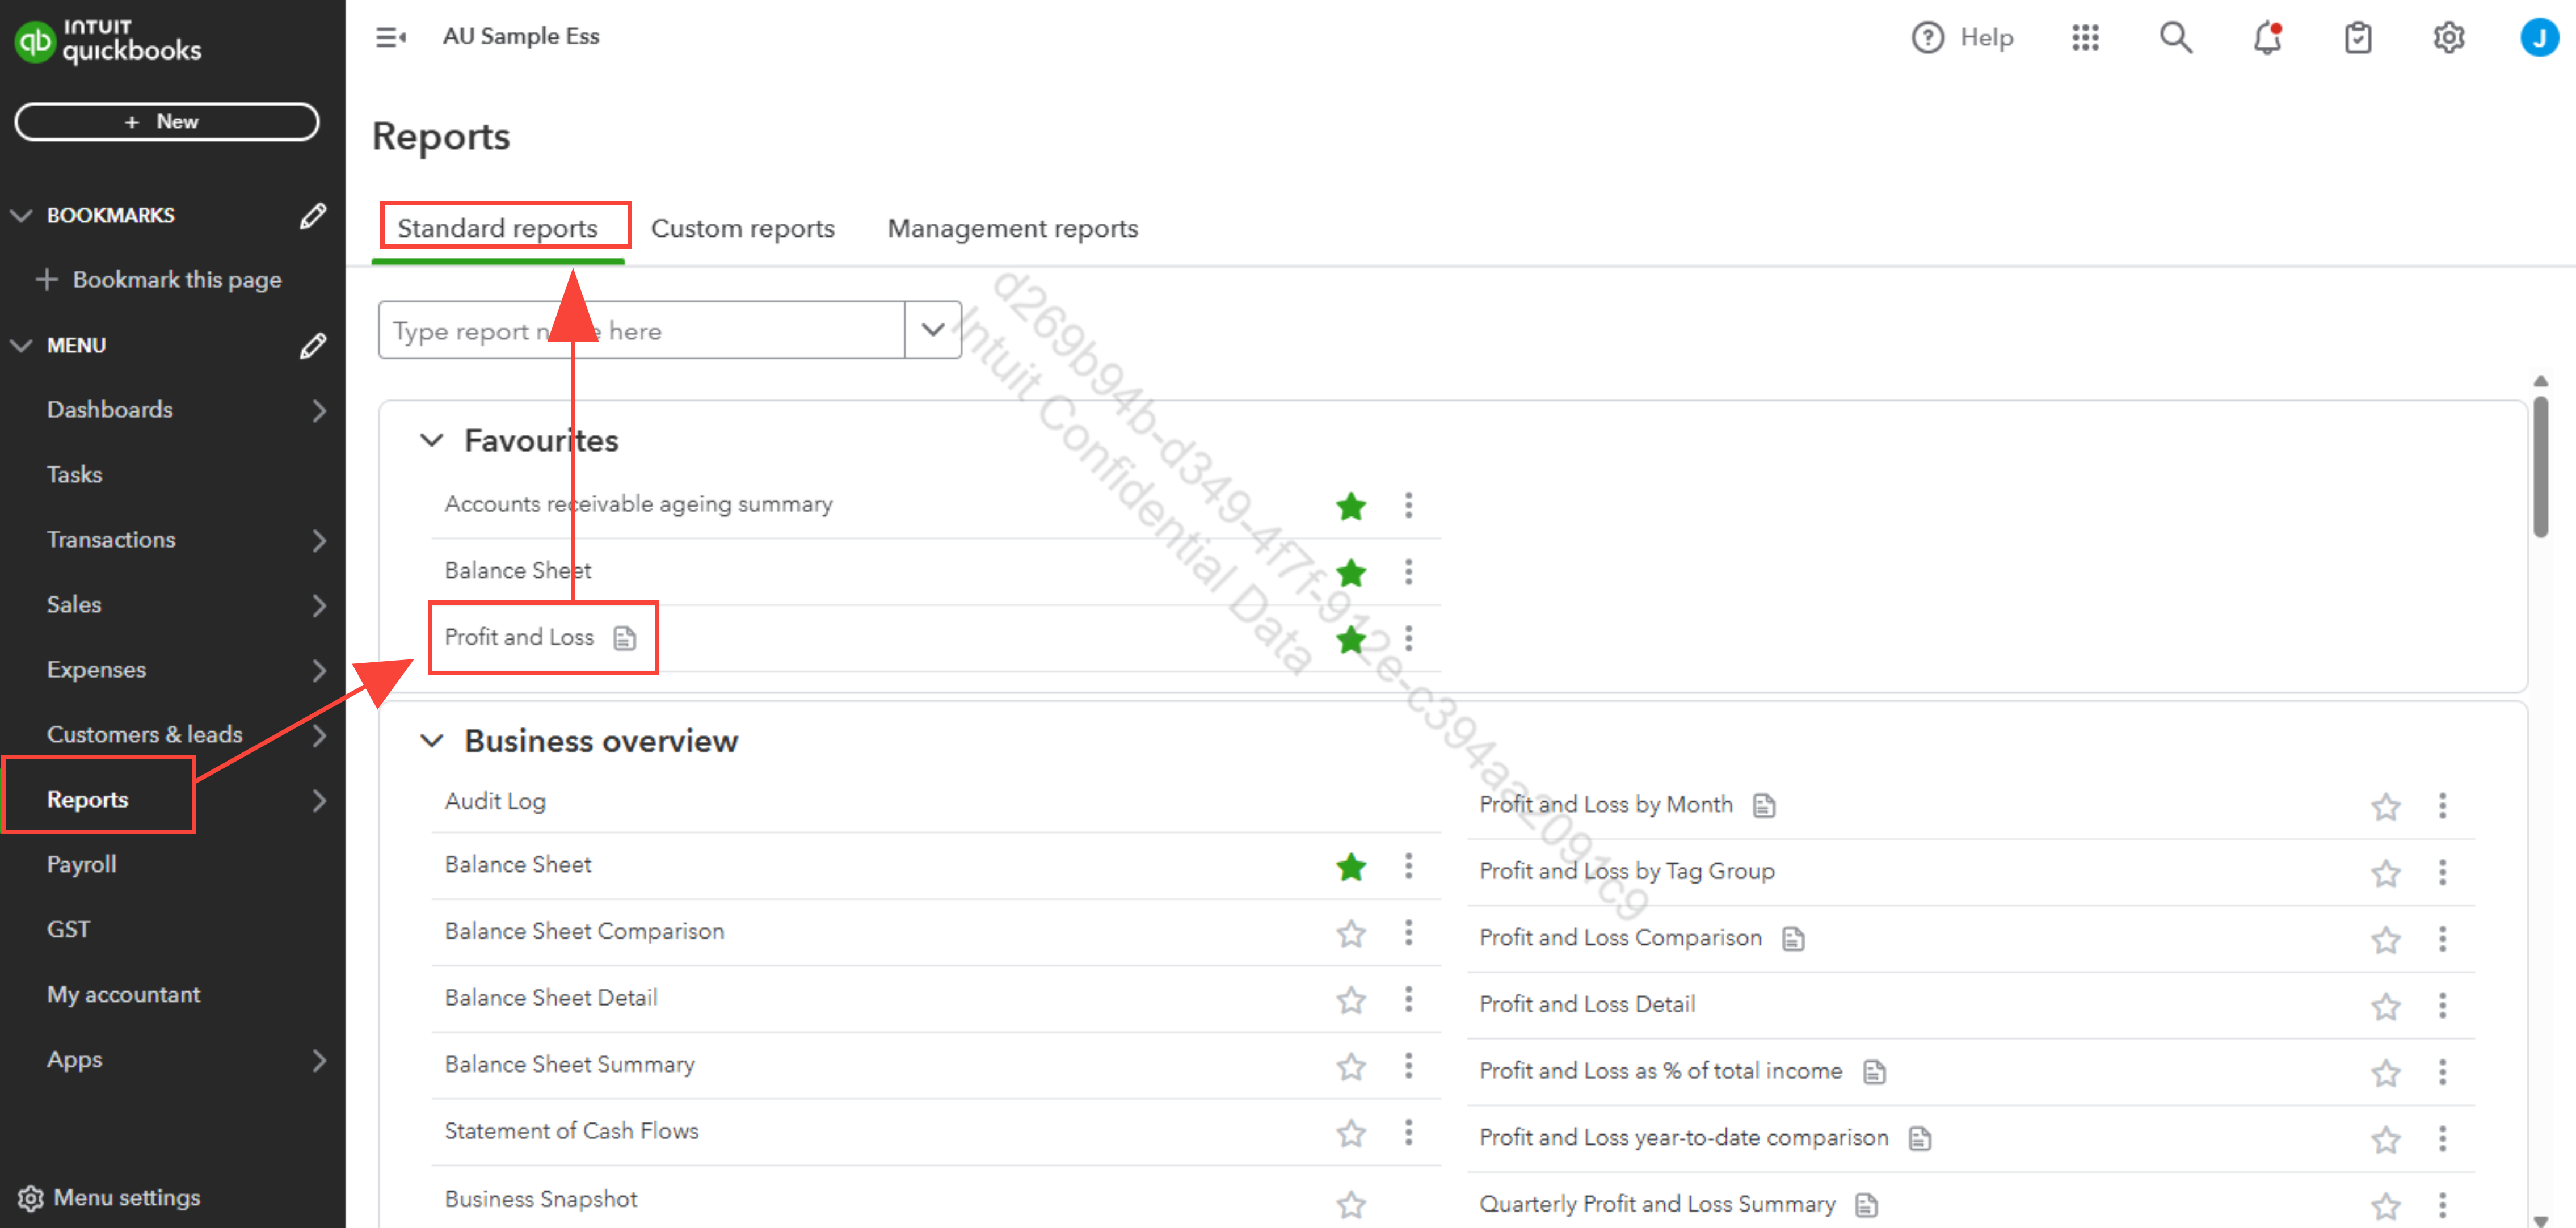
Task: Expand the Dashboards submenu arrow
Action: 319,410
